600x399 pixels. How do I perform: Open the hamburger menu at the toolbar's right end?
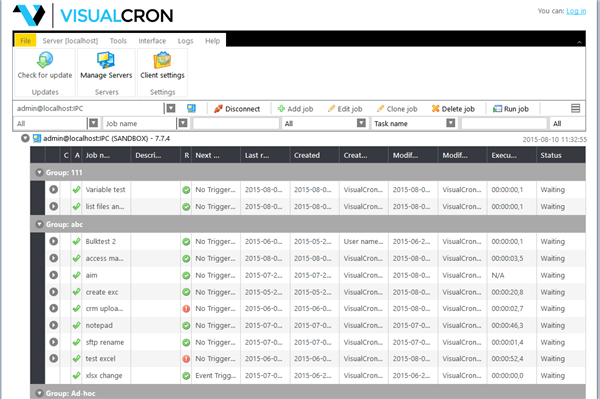point(576,108)
